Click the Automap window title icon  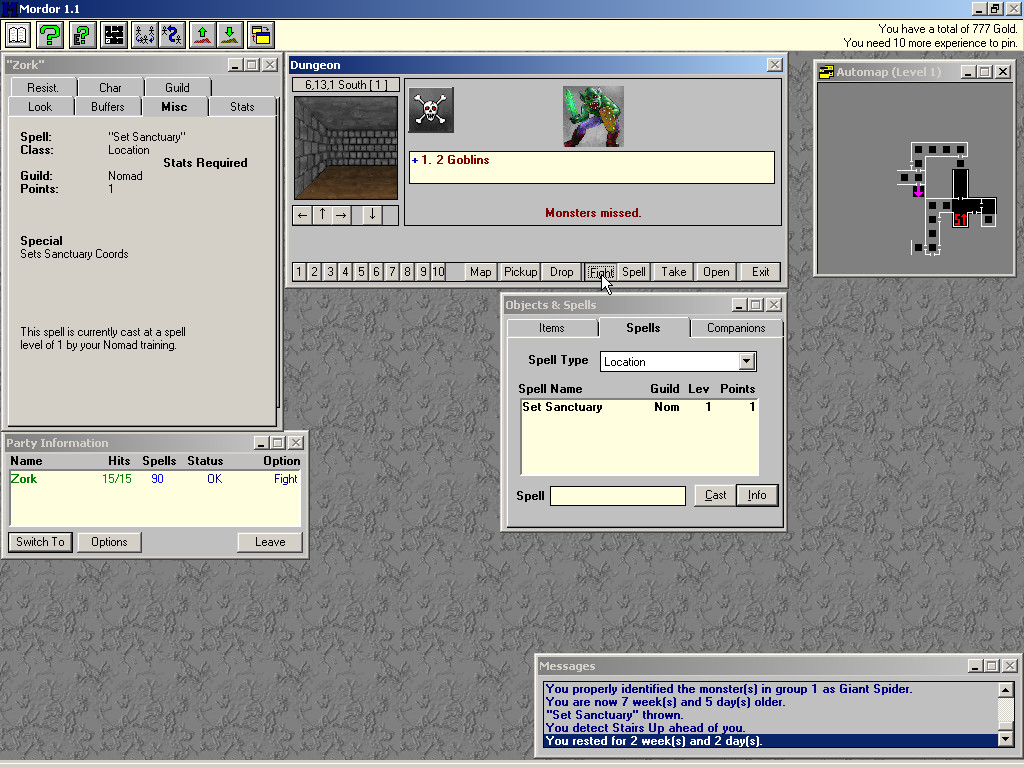pyautogui.click(x=826, y=72)
